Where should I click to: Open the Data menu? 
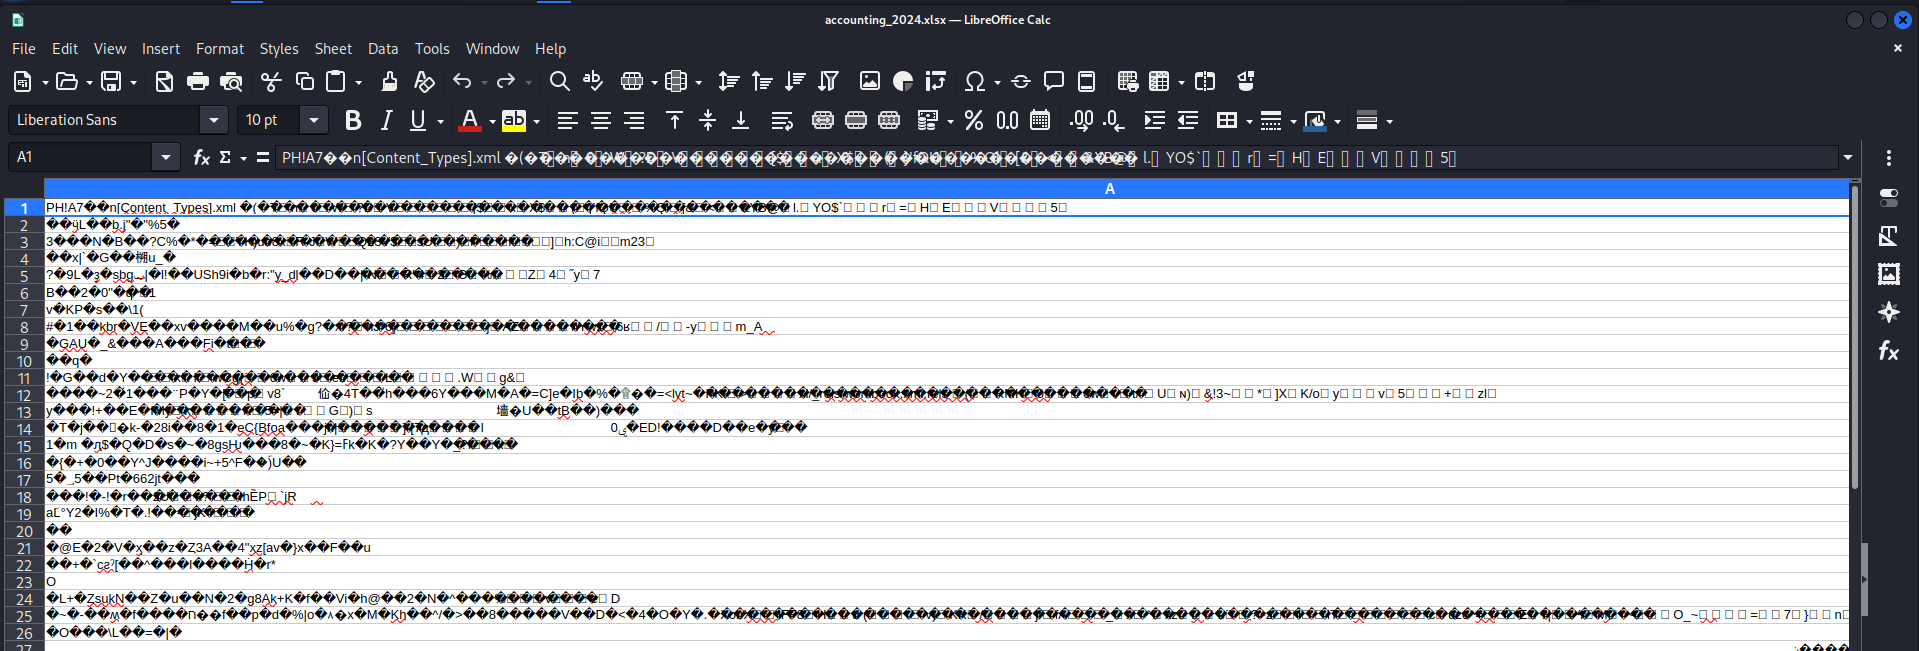click(x=382, y=48)
